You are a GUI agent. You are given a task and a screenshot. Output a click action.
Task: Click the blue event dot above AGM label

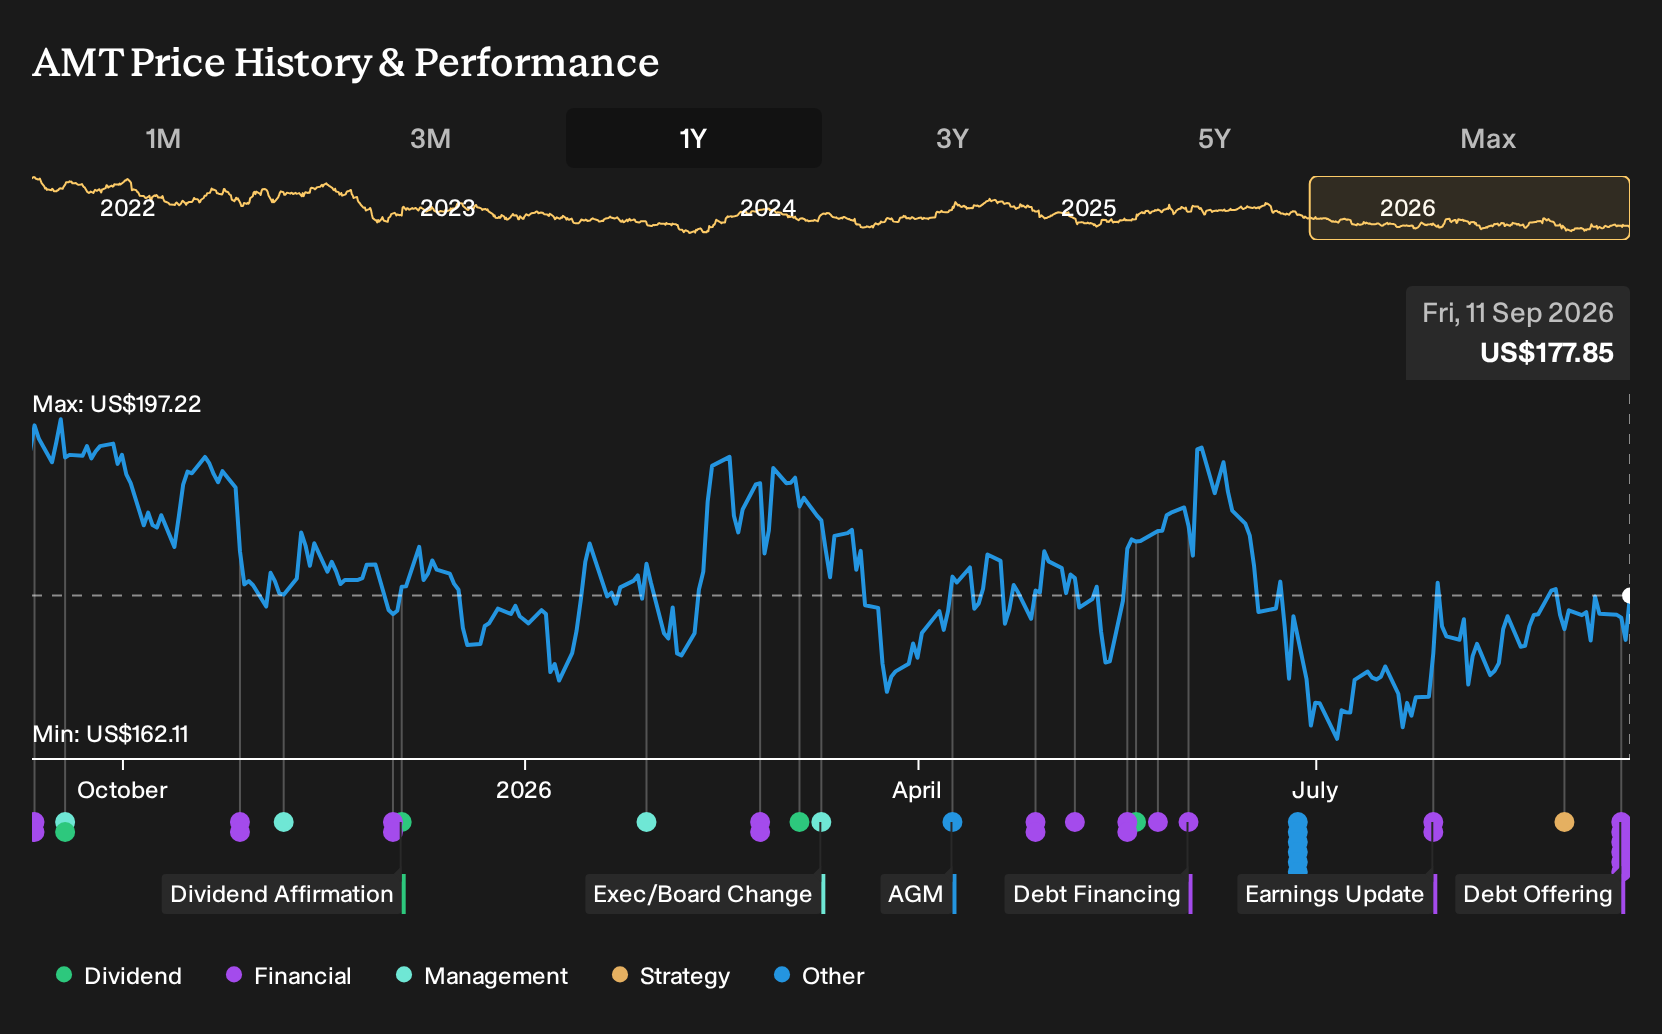click(x=952, y=822)
